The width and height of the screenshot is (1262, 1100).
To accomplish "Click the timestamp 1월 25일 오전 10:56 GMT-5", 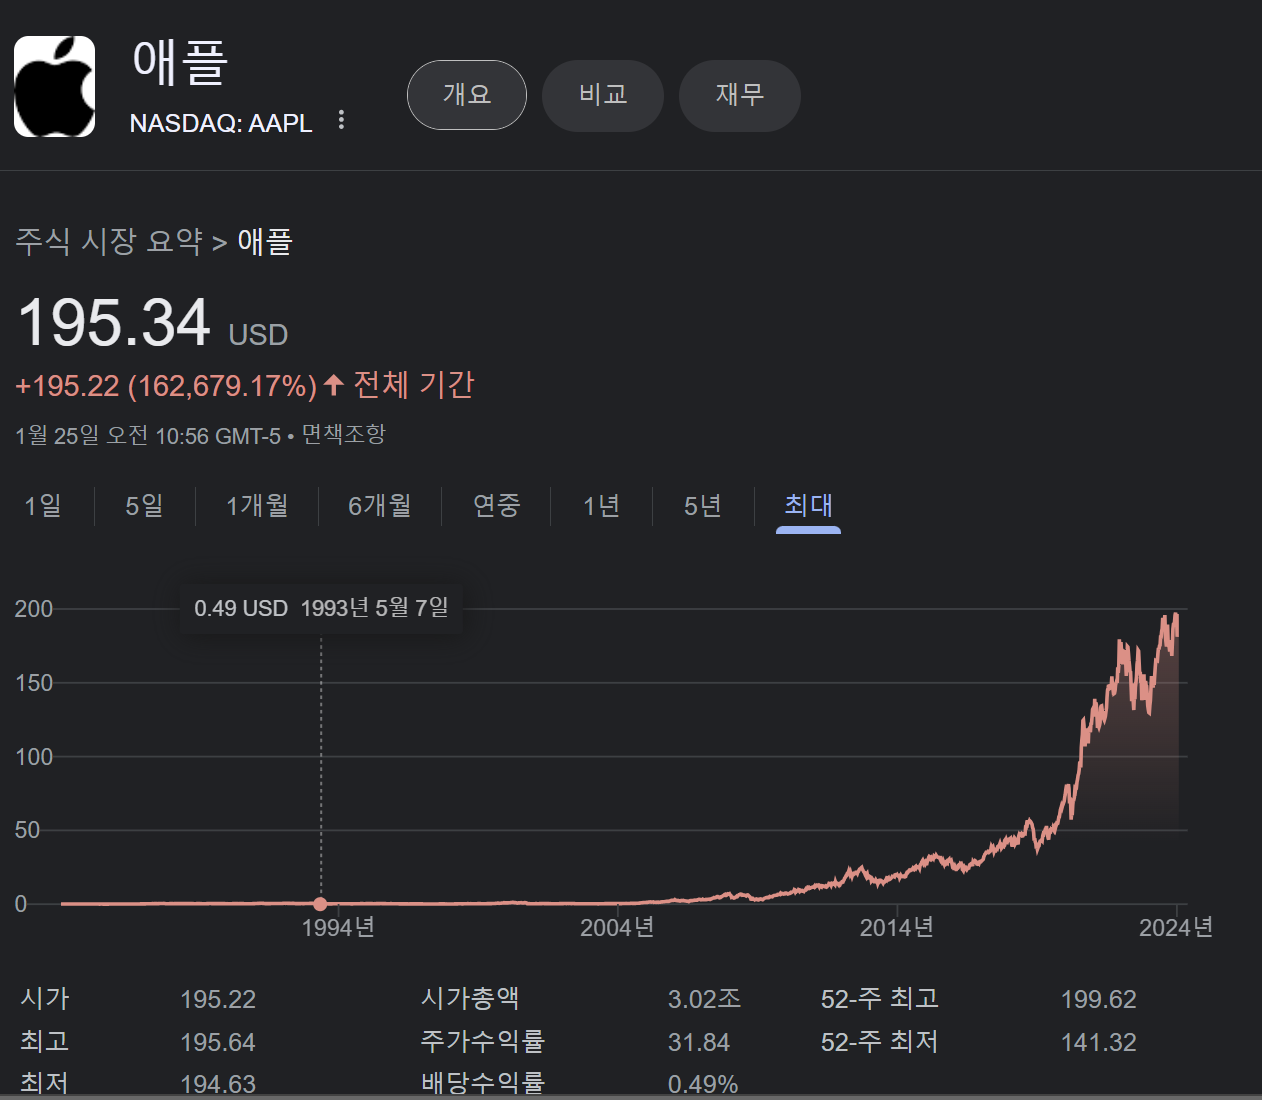I will [x=148, y=435].
